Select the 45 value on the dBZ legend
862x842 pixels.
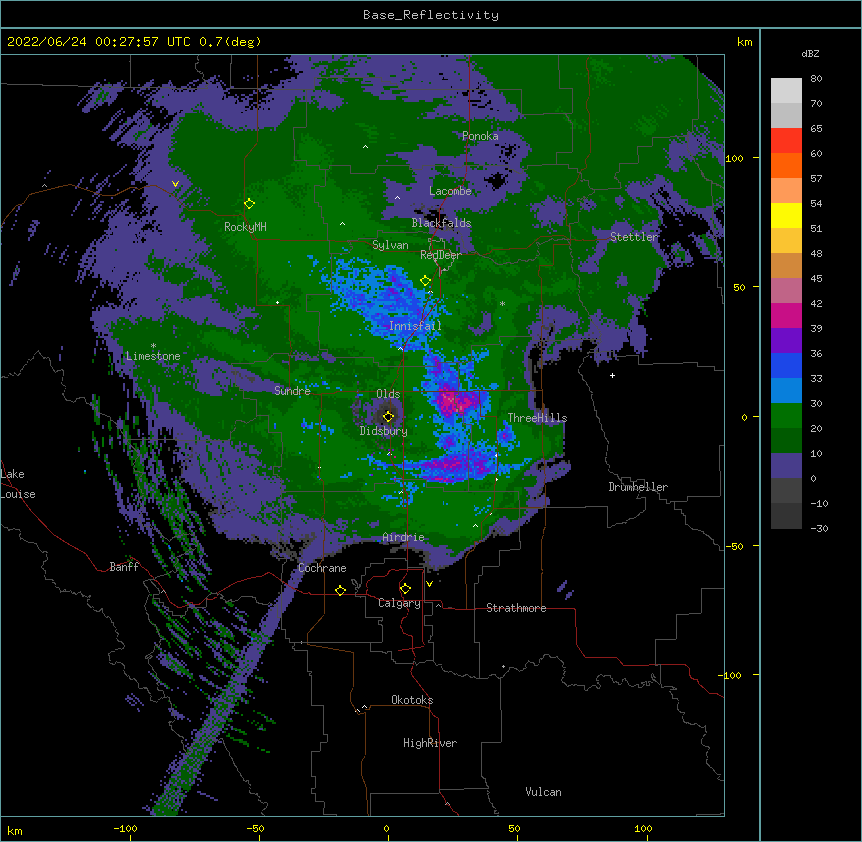[x=816, y=279]
